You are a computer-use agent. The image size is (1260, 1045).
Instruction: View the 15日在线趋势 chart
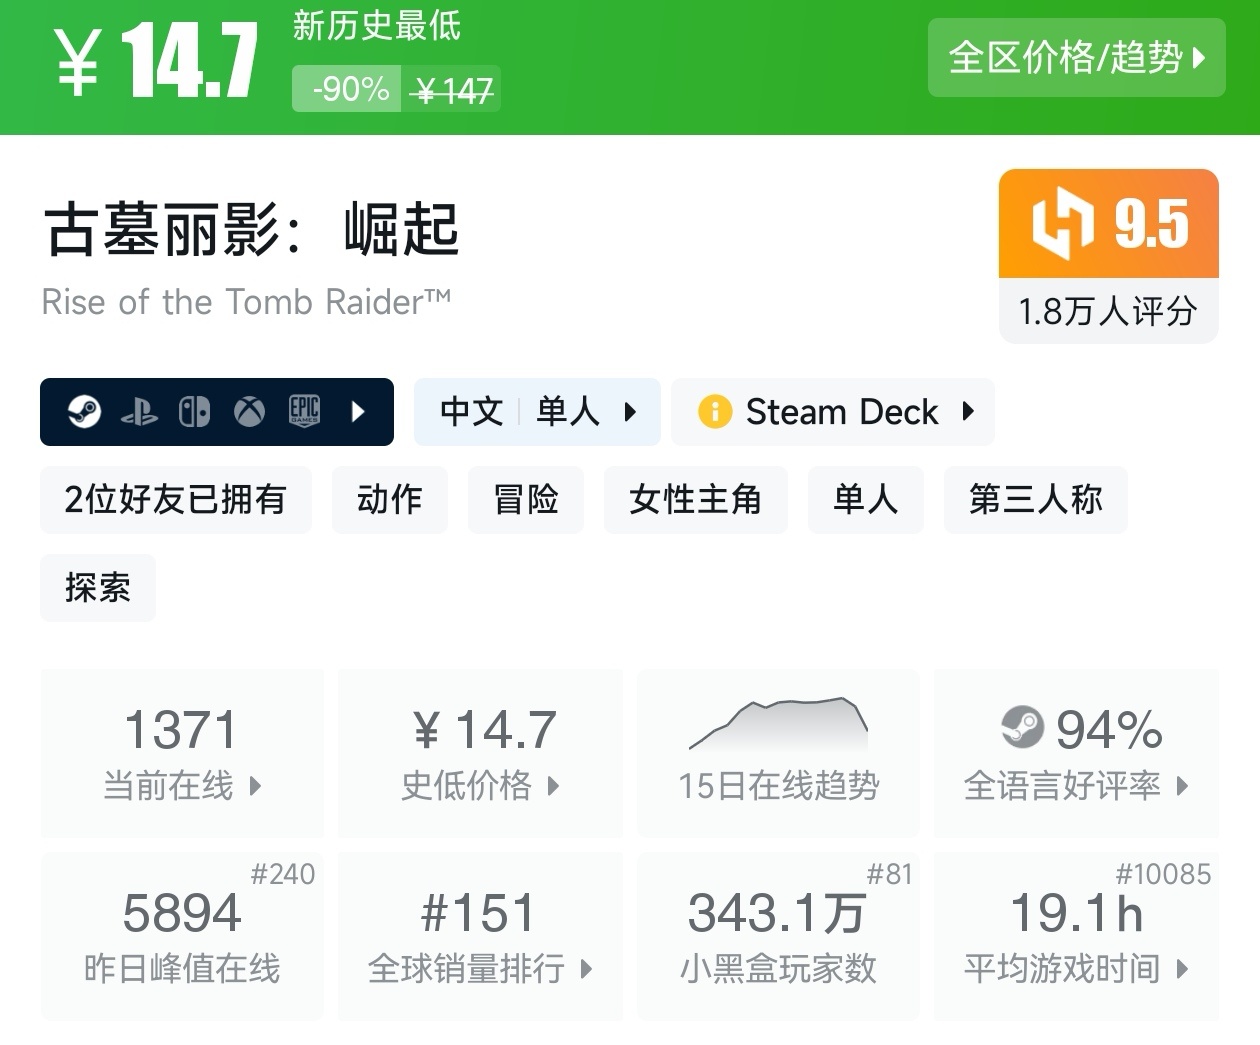778,753
